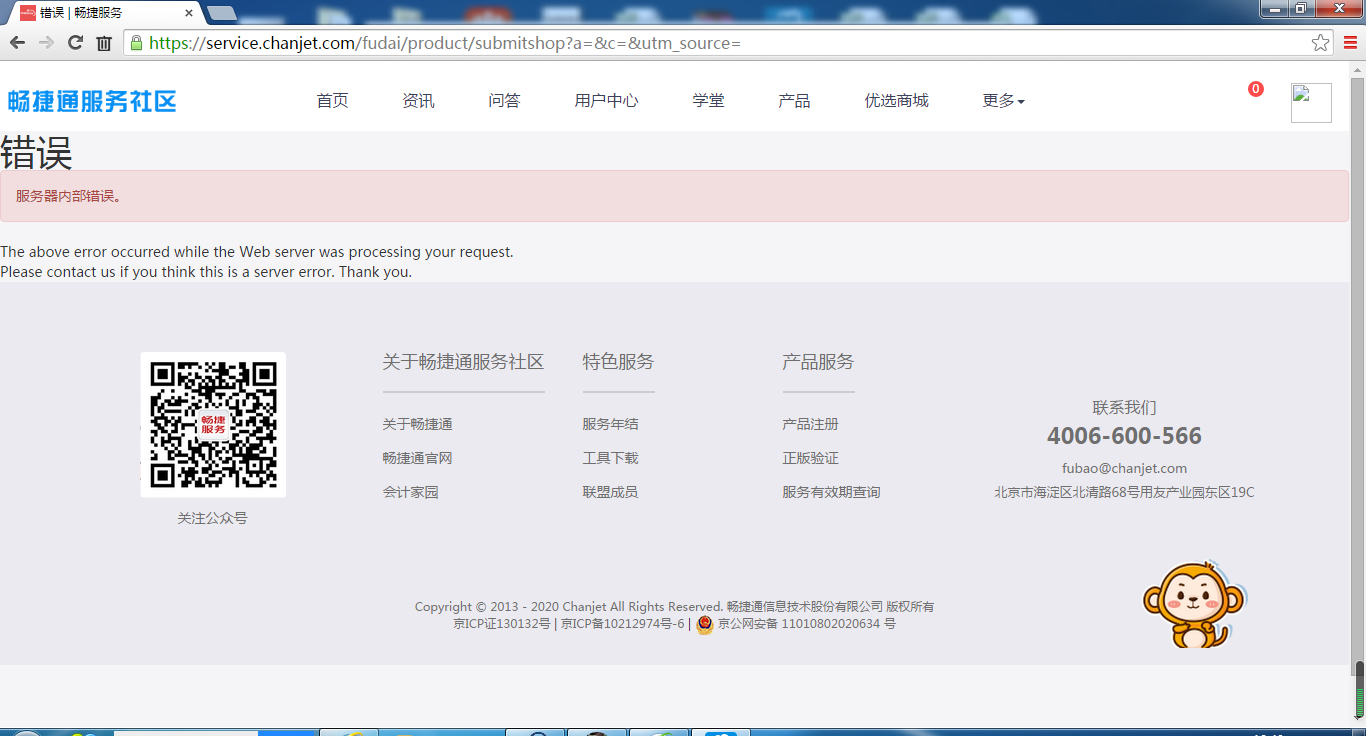
Task: Click the 产品服务 footer heading
Action: click(819, 362)
